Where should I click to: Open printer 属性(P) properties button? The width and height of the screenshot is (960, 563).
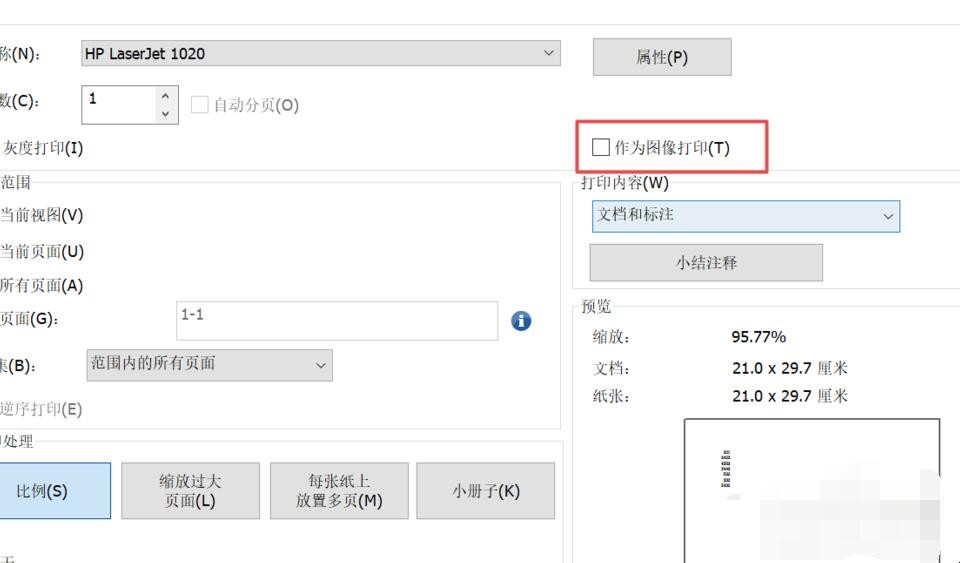[x=662, y=57]
